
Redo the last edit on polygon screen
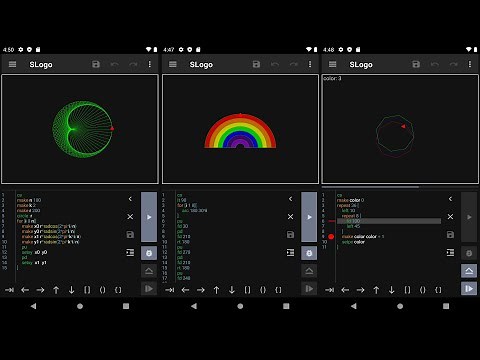(x=454, y=64)
